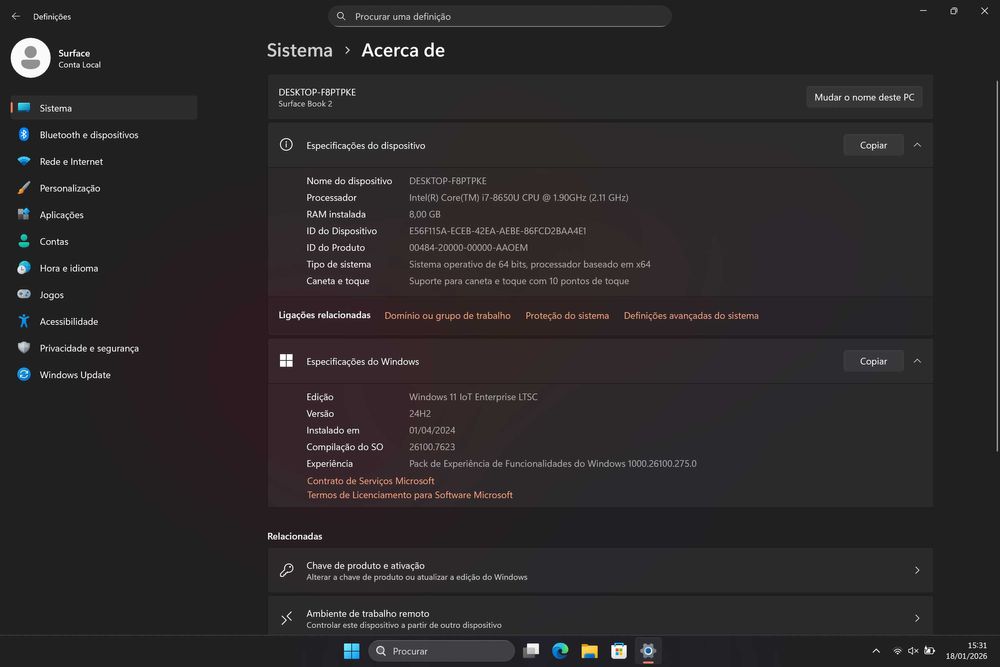Click the Aplicações icon in sidebar
The height and width of the screenshot is (667, 1000).
[24, 215]
